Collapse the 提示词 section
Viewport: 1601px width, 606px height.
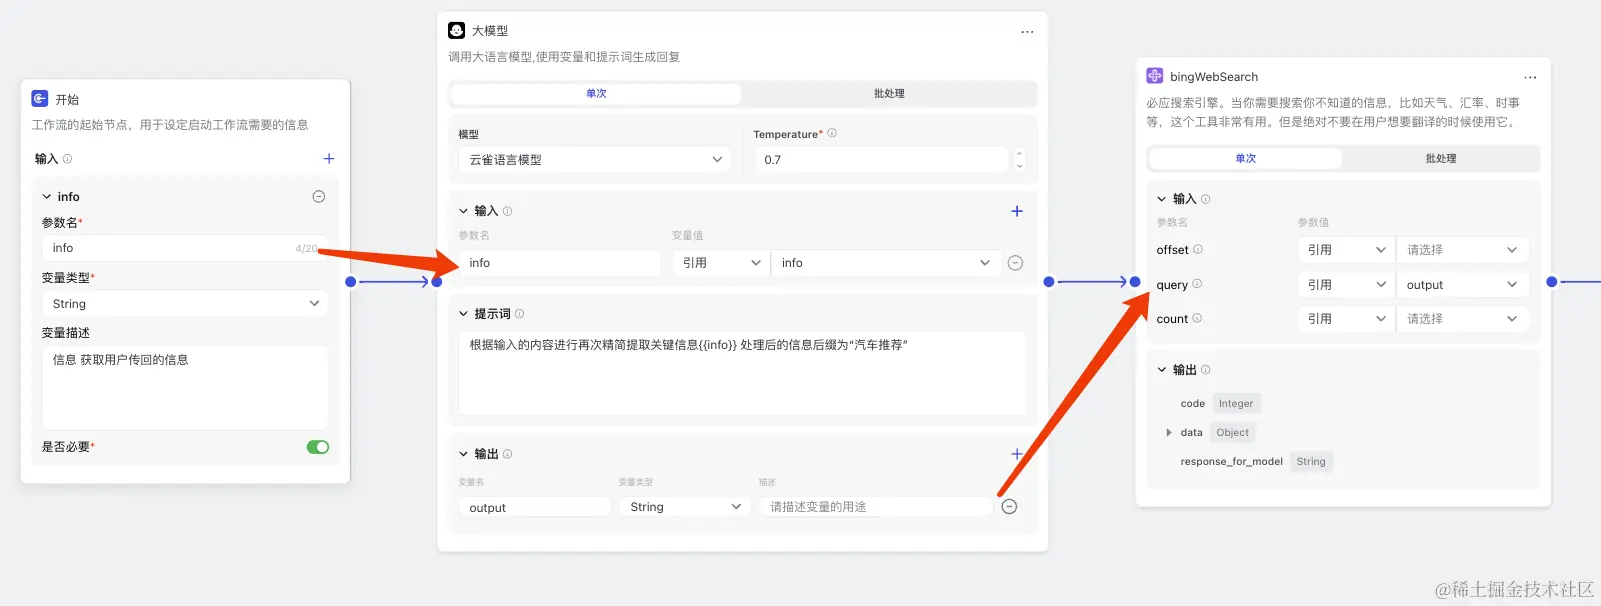(463, 314)
